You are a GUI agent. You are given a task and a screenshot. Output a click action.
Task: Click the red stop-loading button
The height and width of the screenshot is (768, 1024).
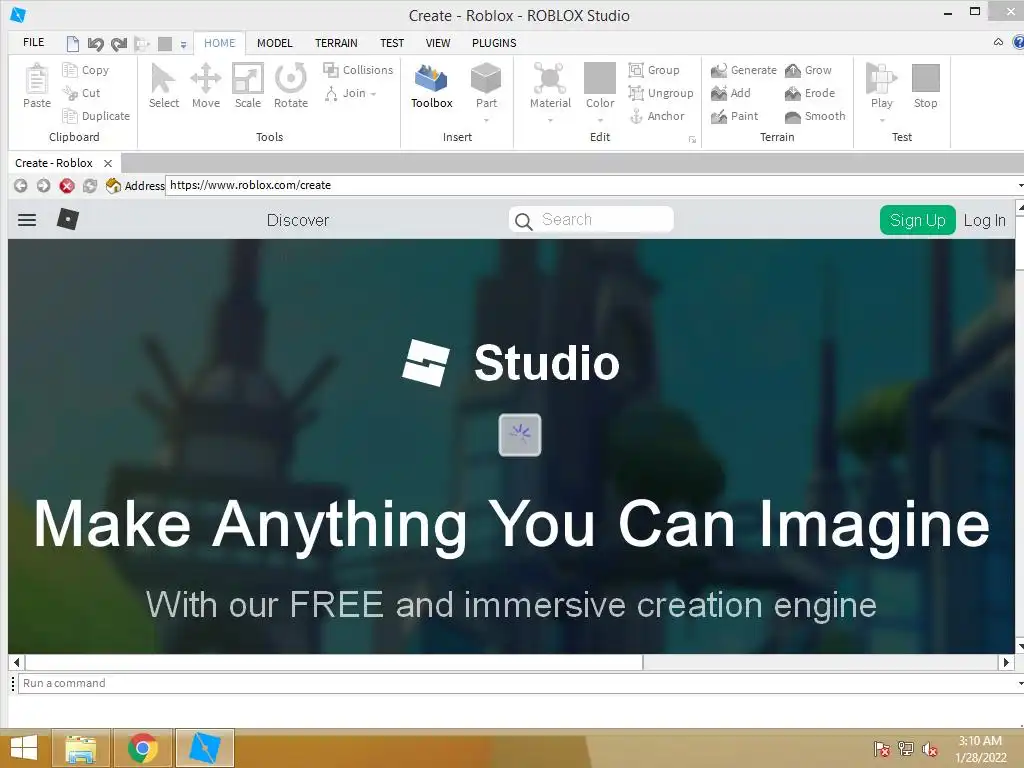click(x=67, y=185)
